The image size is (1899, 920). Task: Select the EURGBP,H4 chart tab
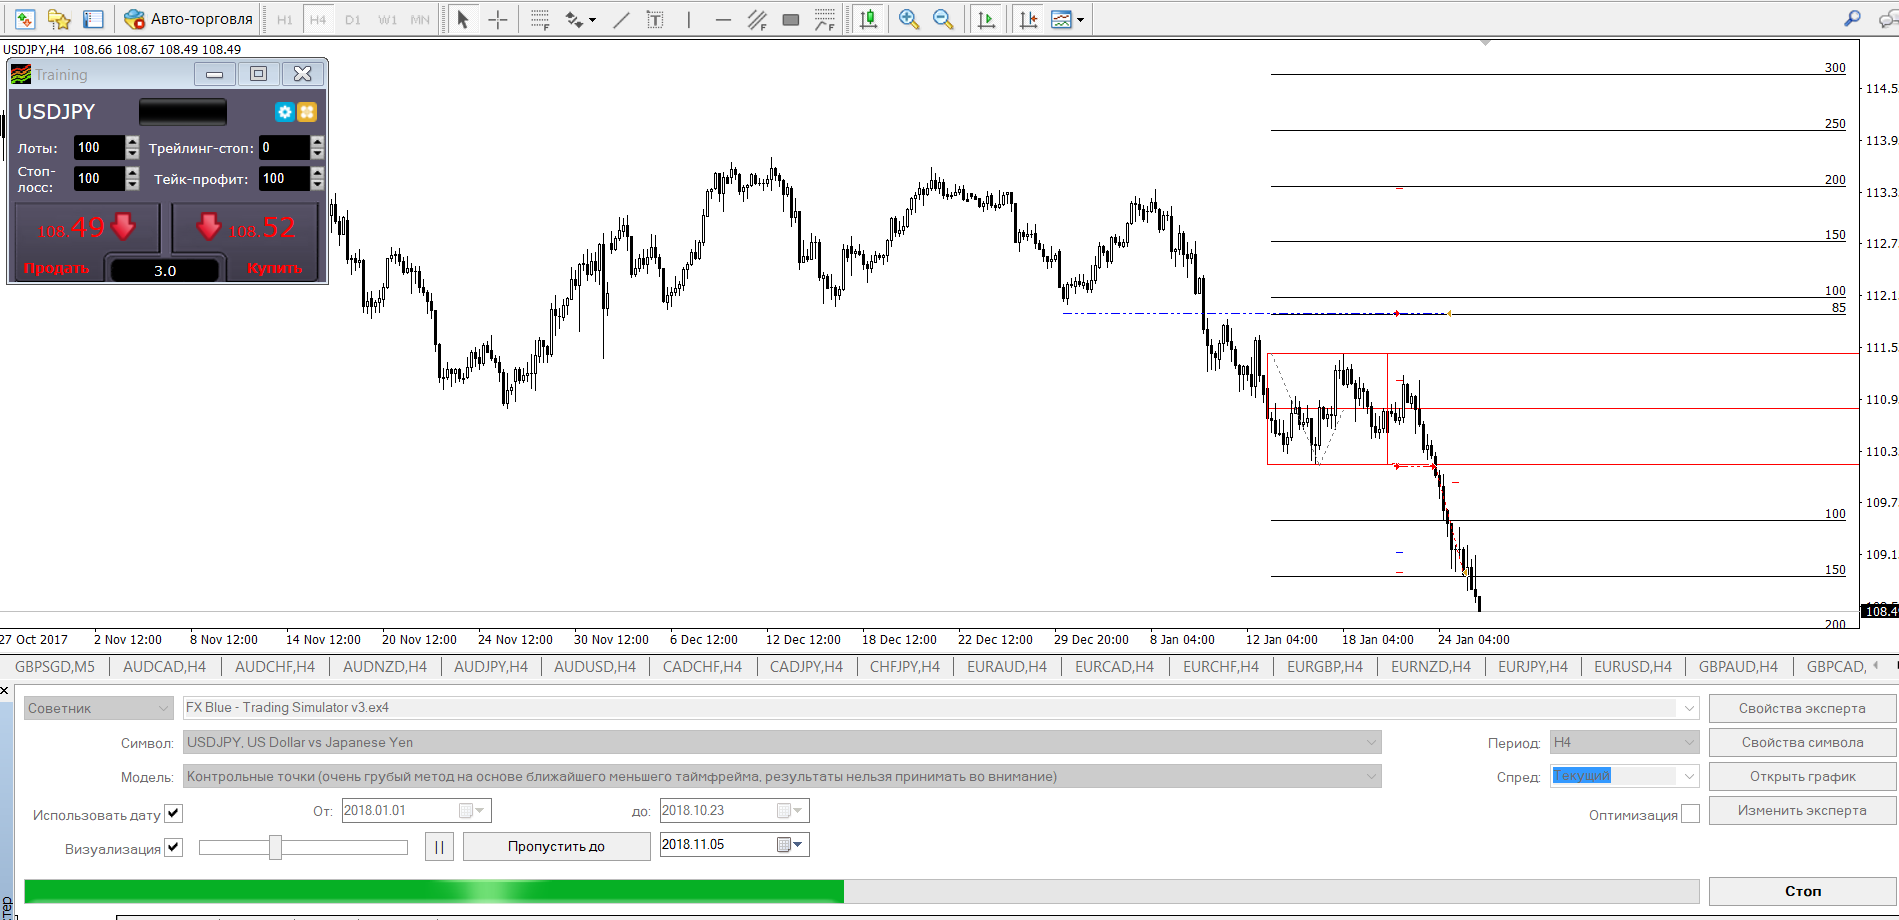coord(1325,667)
